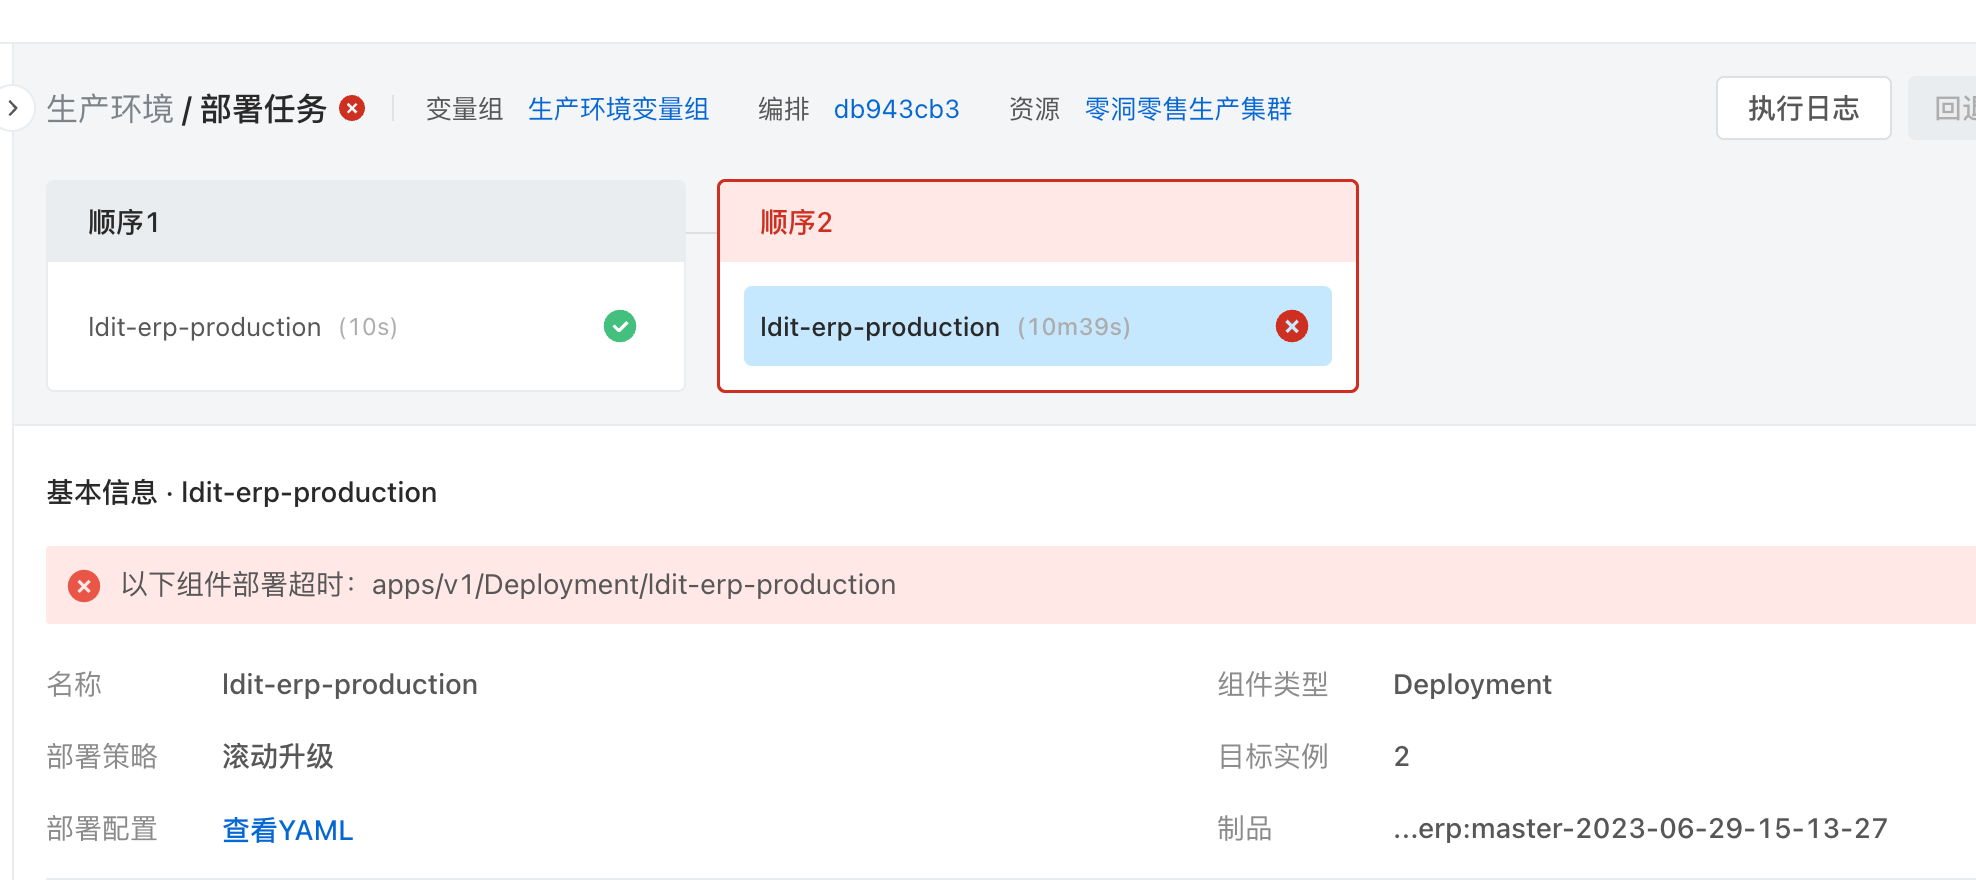Click green success check in 顺序1
The height and width of the screenshot is (880, 1976).
620,326
